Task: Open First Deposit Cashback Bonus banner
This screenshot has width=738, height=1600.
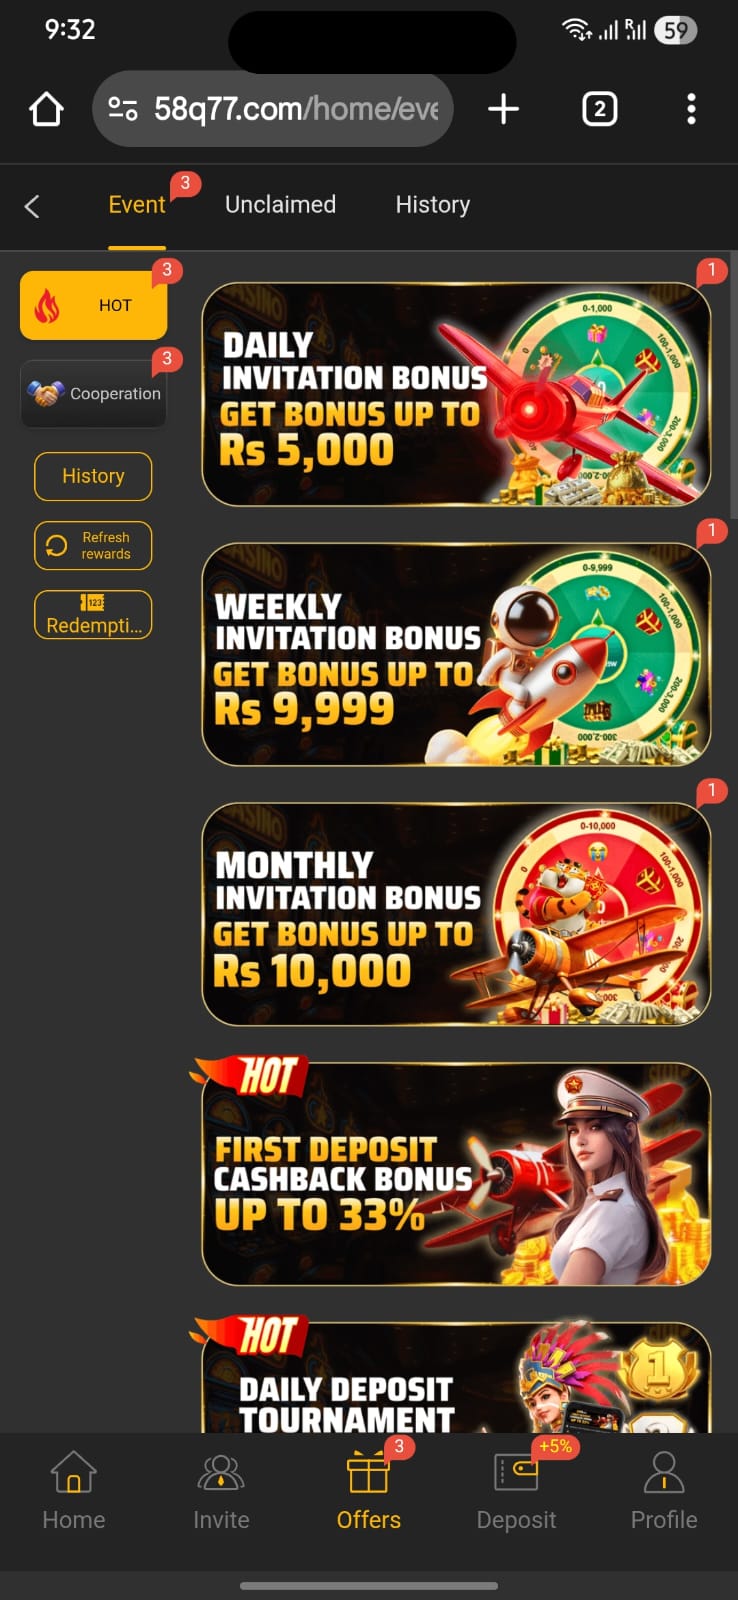Action: (x=457, y=1174)
